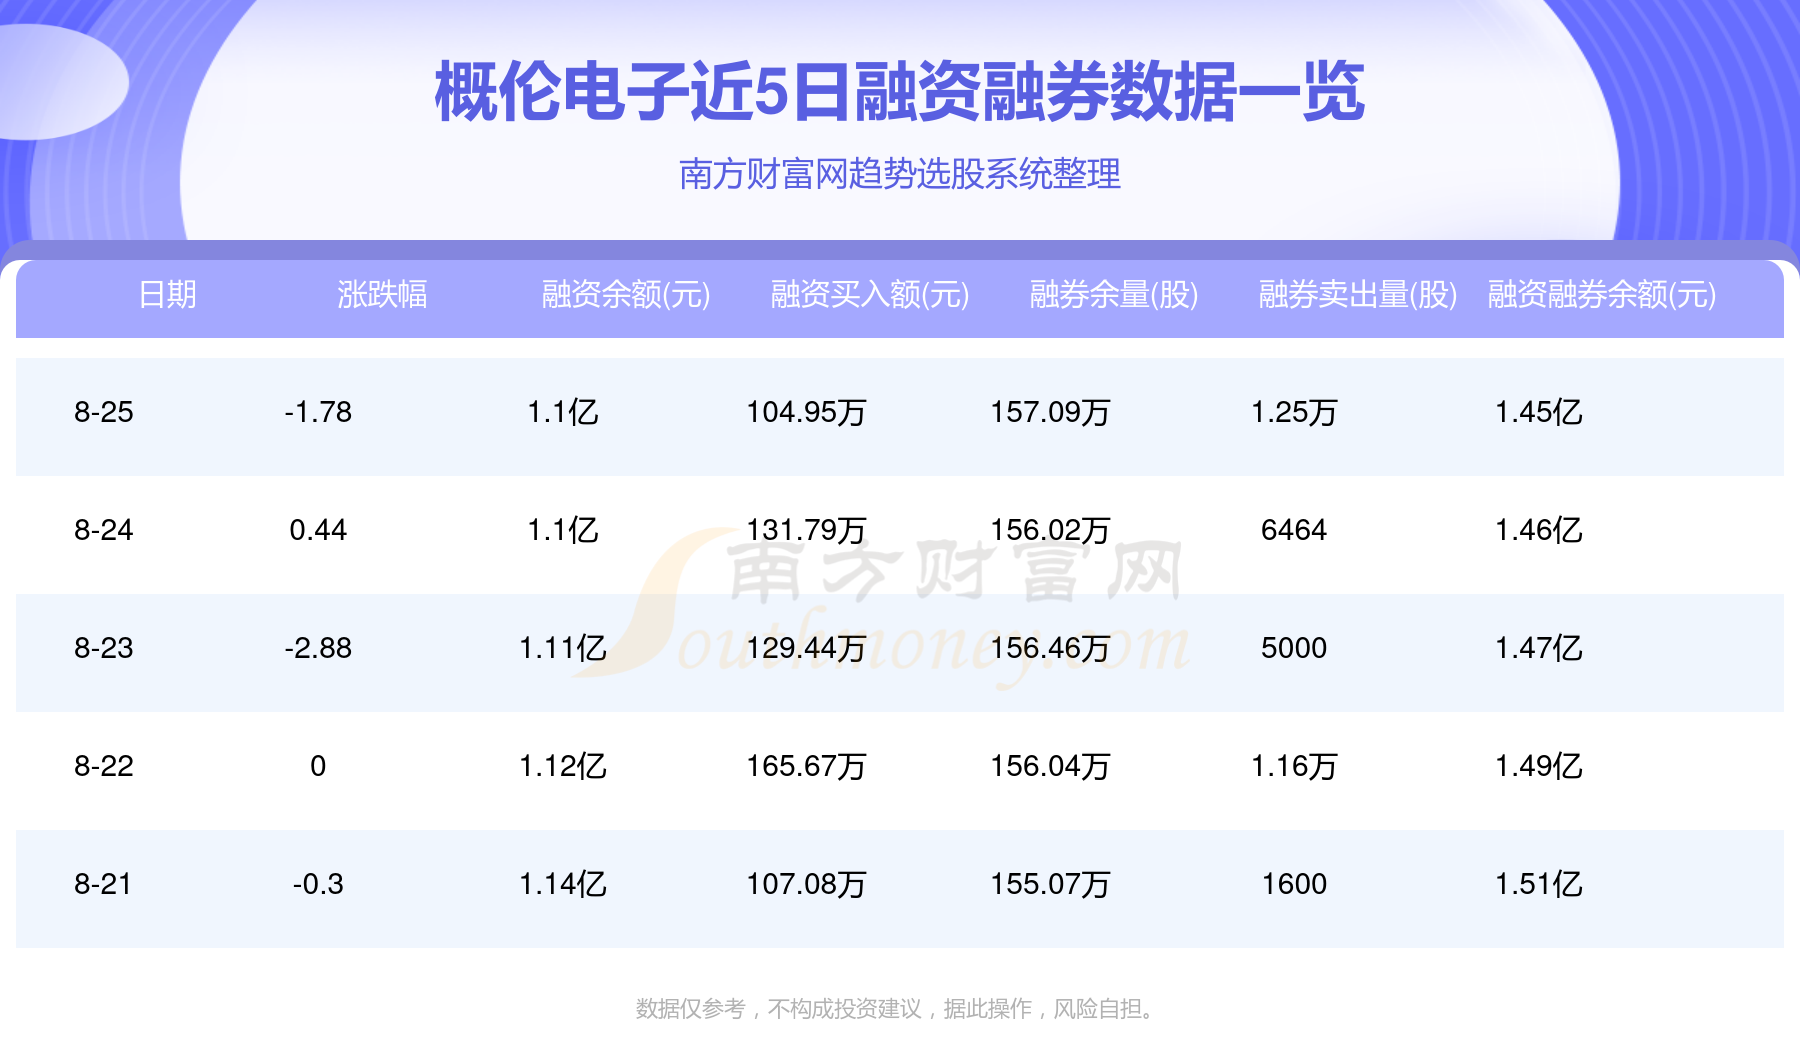
Task: Click the 104.95万 financing purchase value
Action: tap(806, 412)
